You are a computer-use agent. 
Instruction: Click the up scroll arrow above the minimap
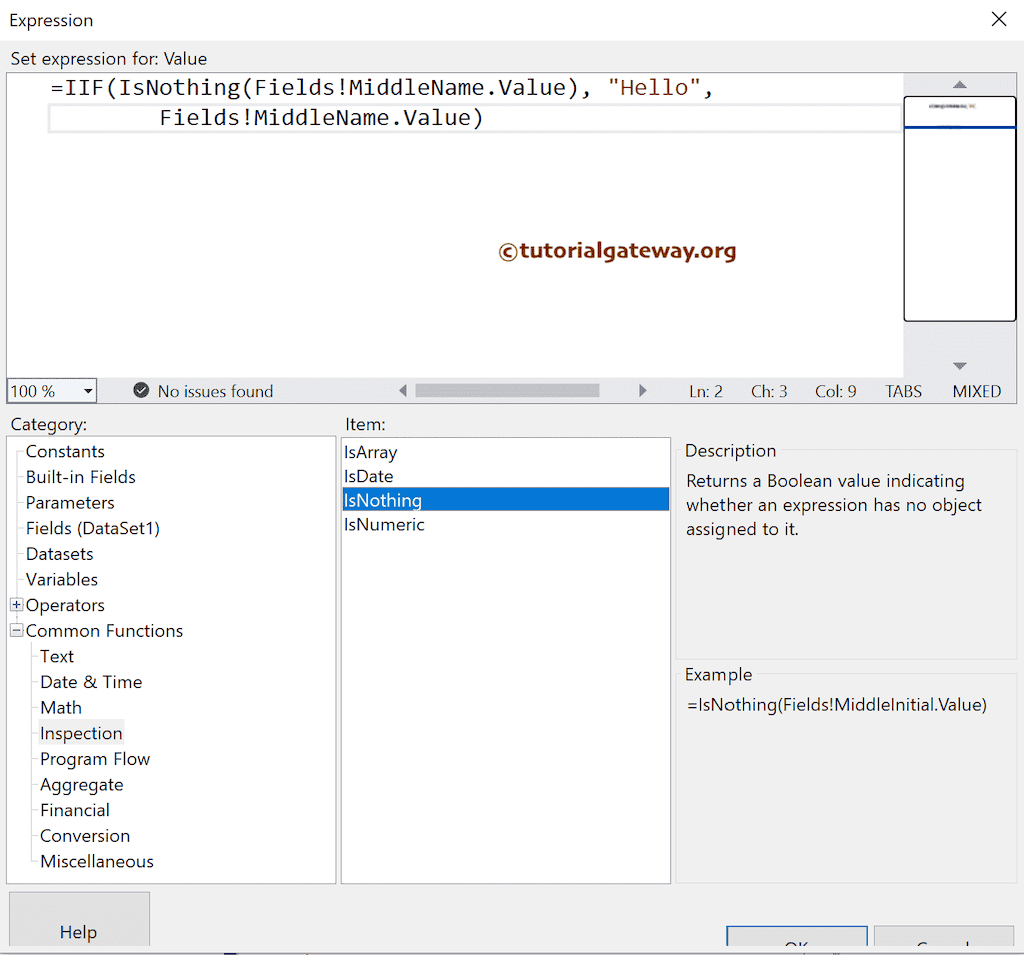pyautogui.click(x=959, y=84)
